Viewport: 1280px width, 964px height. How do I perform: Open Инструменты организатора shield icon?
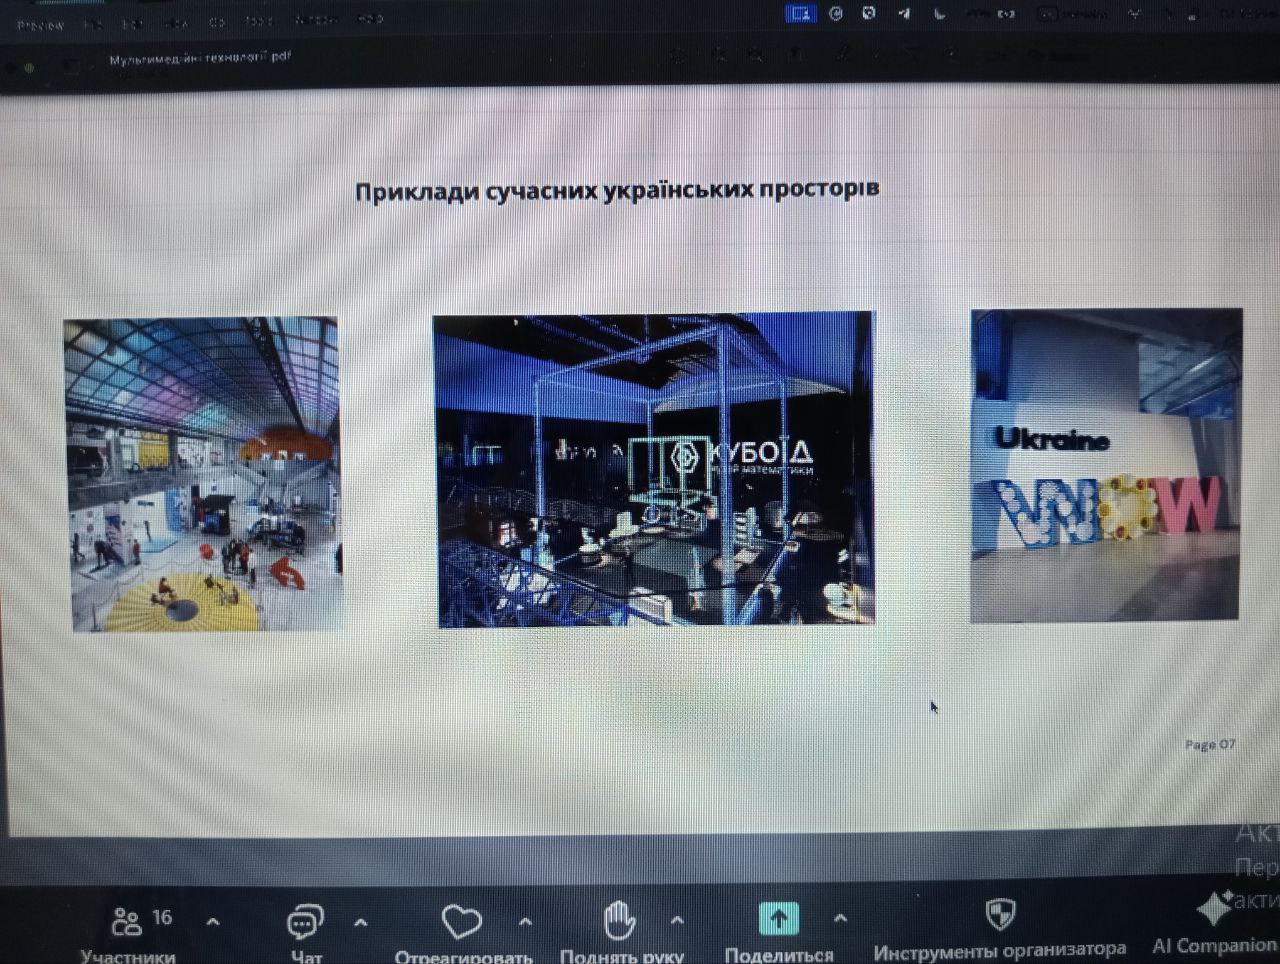1000,914
